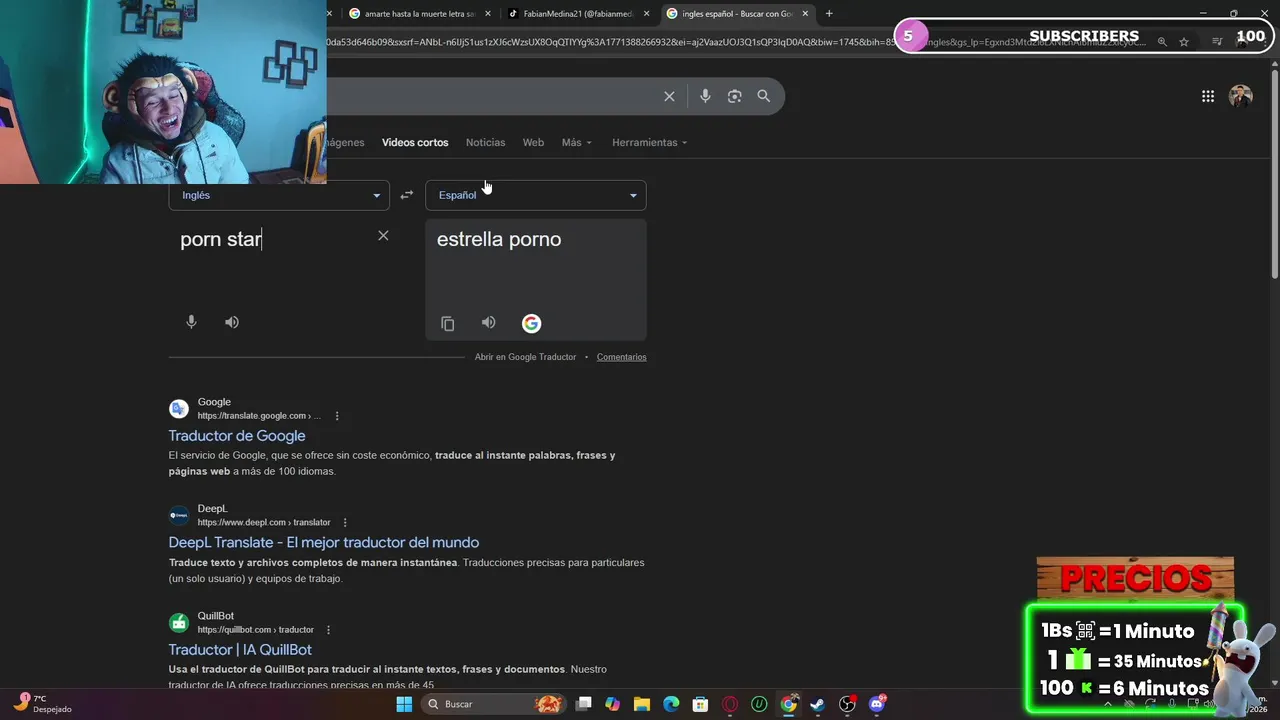
Task: Open 'Traductor de Google' result link
Action: coord(237,436)
